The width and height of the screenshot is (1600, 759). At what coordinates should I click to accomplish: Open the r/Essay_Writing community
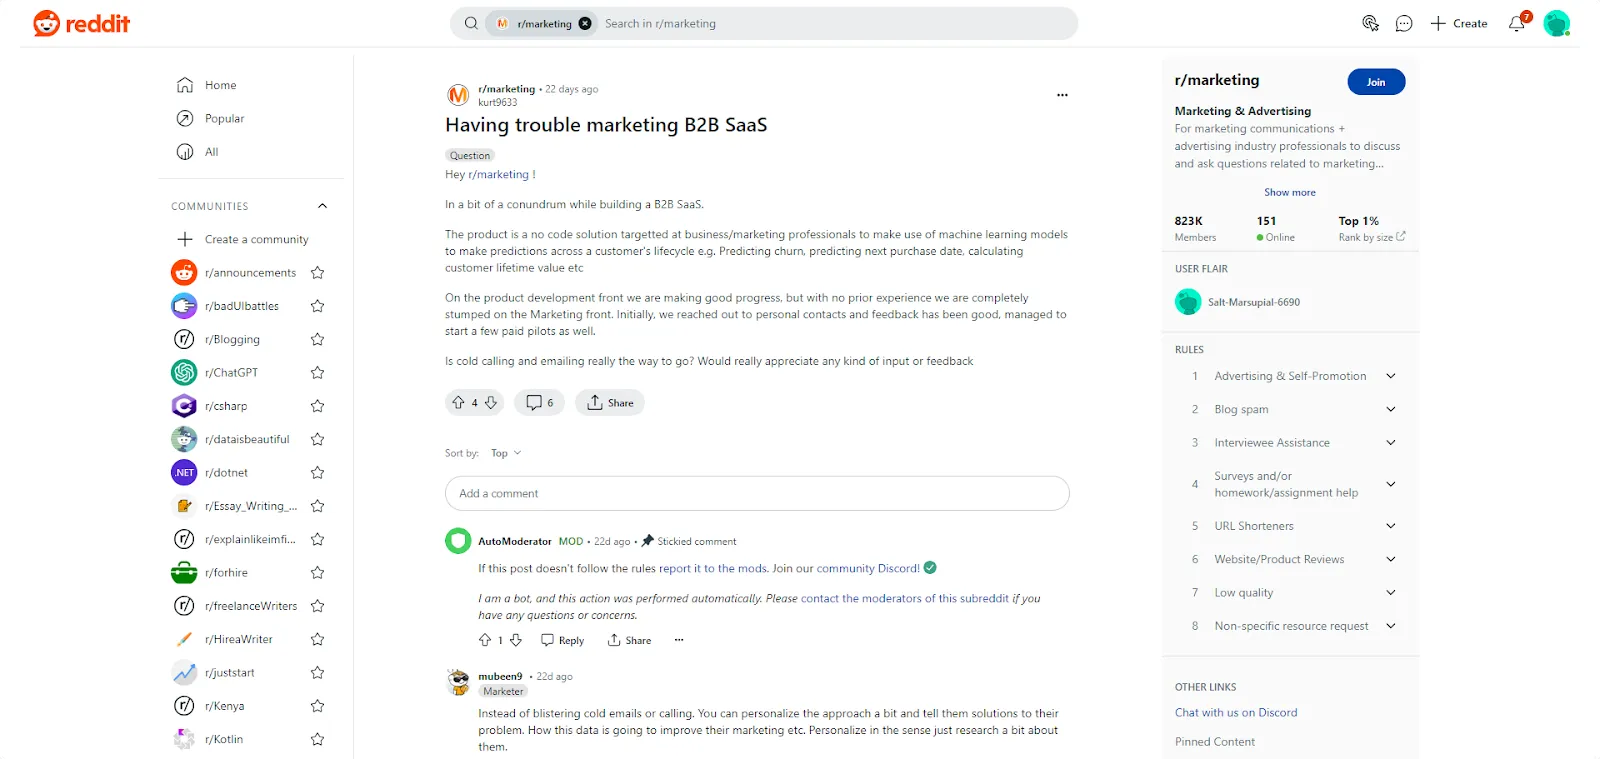pos(251,506)
